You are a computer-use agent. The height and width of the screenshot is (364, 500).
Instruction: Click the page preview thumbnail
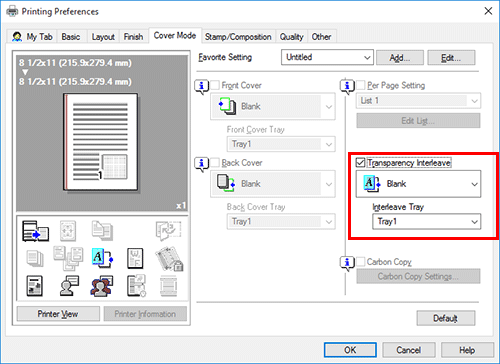tap(101, 142)
